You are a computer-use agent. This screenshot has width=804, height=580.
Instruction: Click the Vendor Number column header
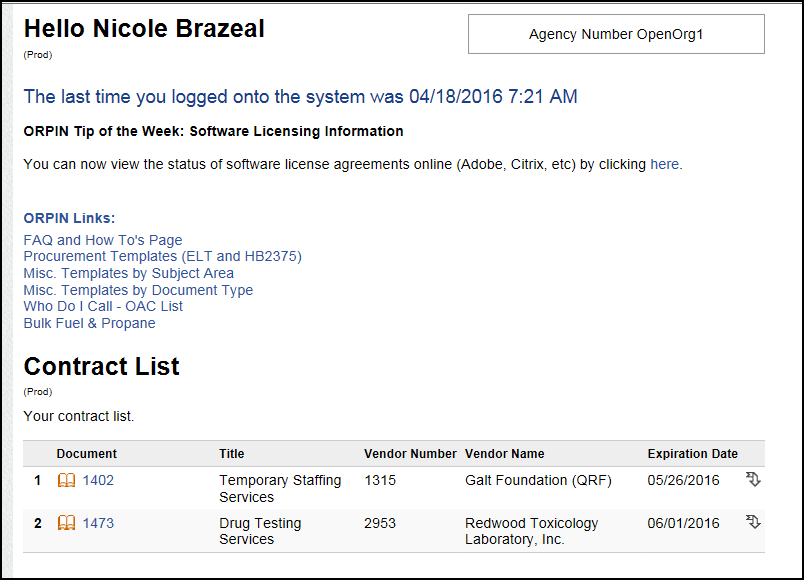click(x=410, y=454)
